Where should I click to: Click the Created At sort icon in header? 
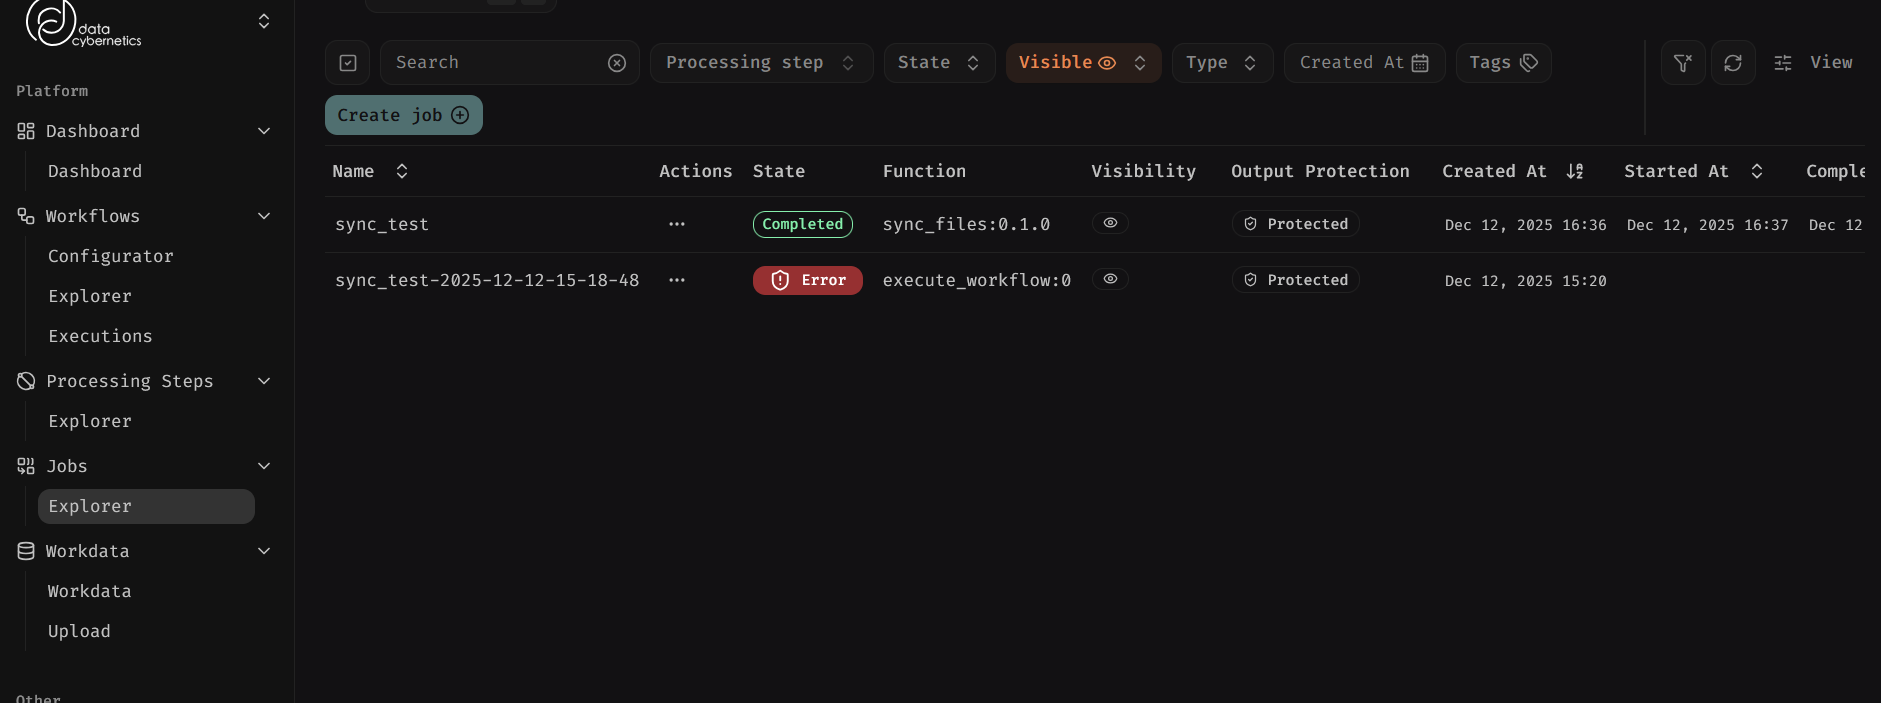pos(1575,171)
